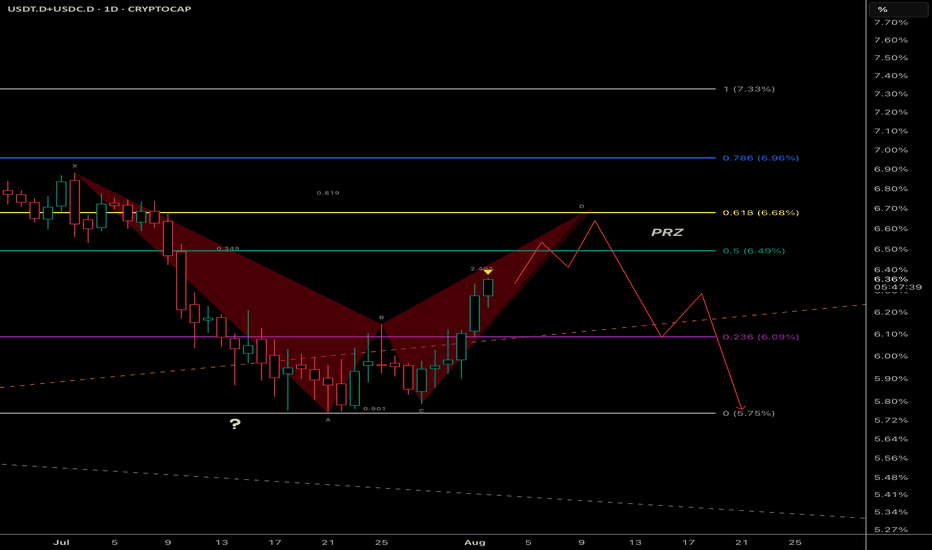
Task: Select the question mark text annotation
Action: [235, 424]
